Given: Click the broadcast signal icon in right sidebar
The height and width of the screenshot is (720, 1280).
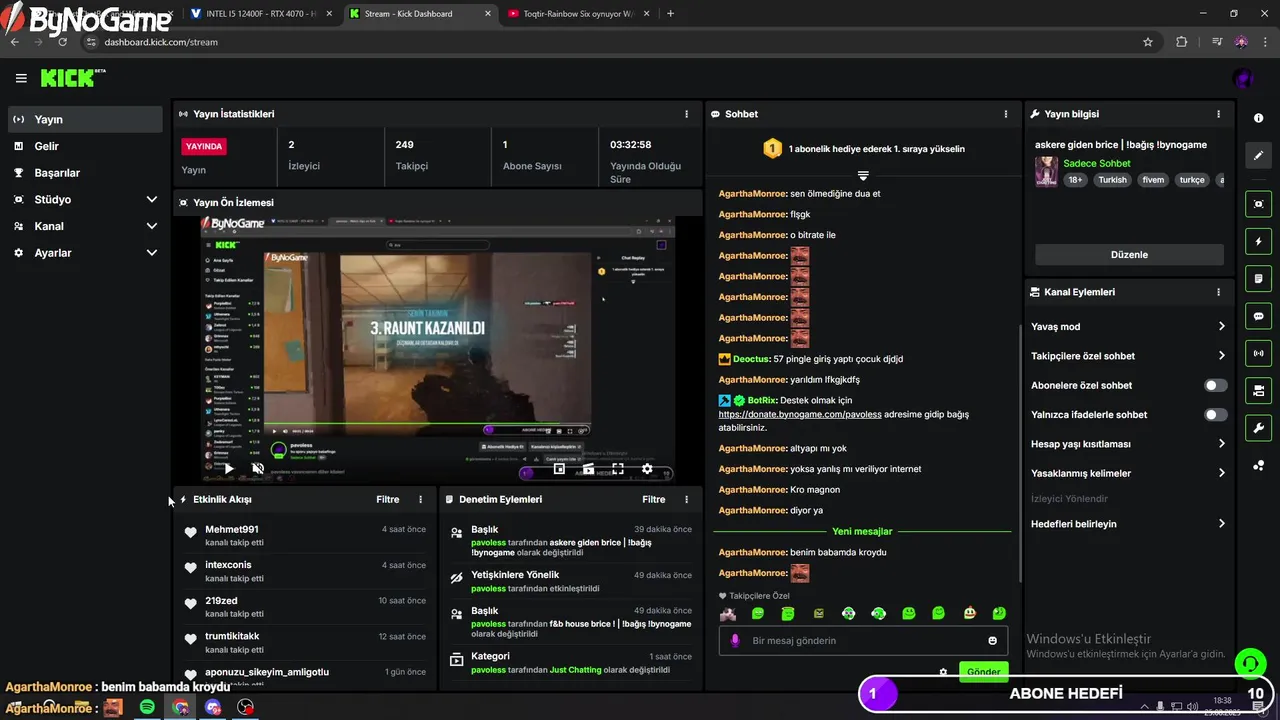Looking at the screenshot, I should point(1258,353).
